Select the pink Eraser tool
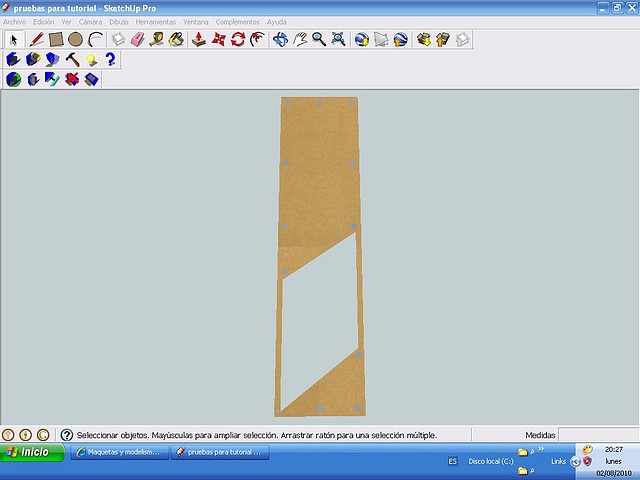640x480 pixels. pos(138,40)
